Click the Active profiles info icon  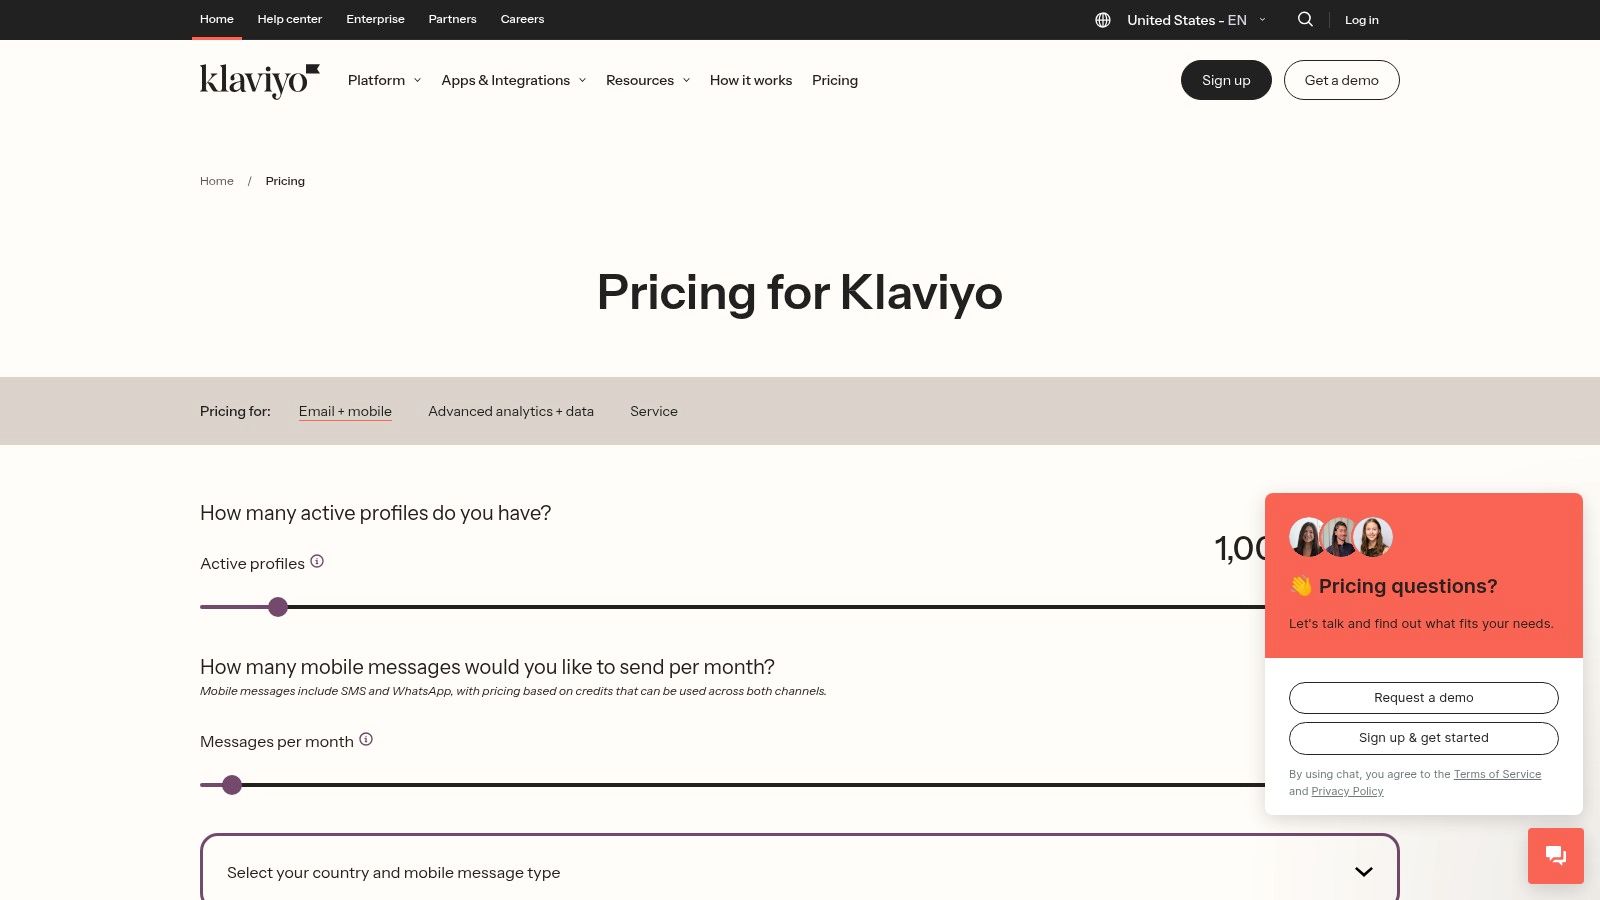tap(317, 561)
